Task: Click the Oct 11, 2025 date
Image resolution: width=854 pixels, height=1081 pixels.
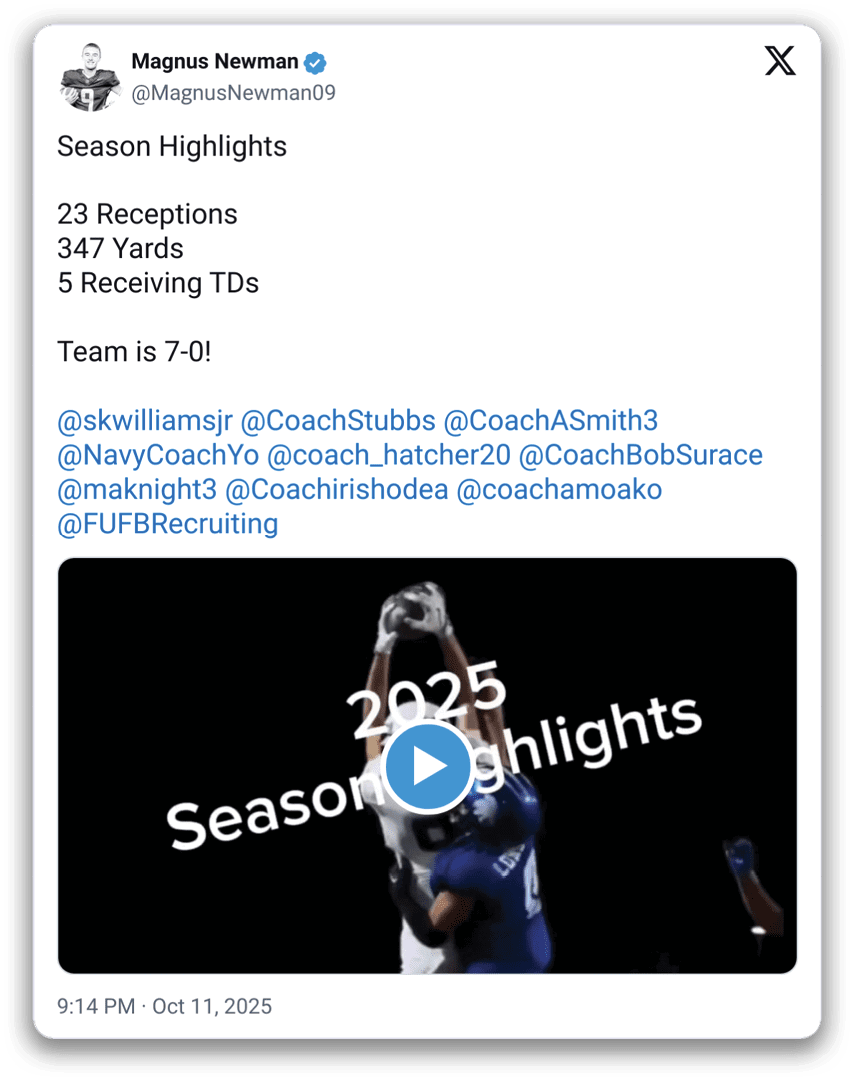Action: [x=212, y=1007]
